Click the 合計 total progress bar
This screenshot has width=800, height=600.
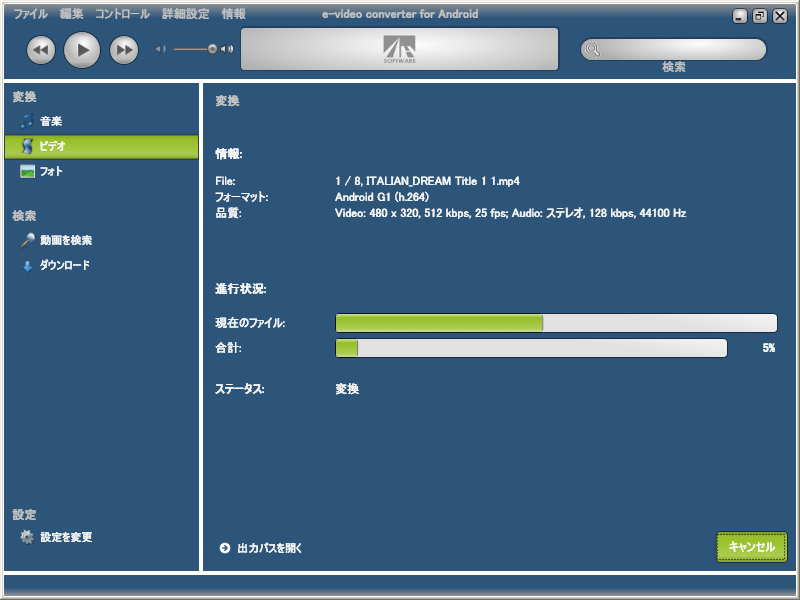531,348
